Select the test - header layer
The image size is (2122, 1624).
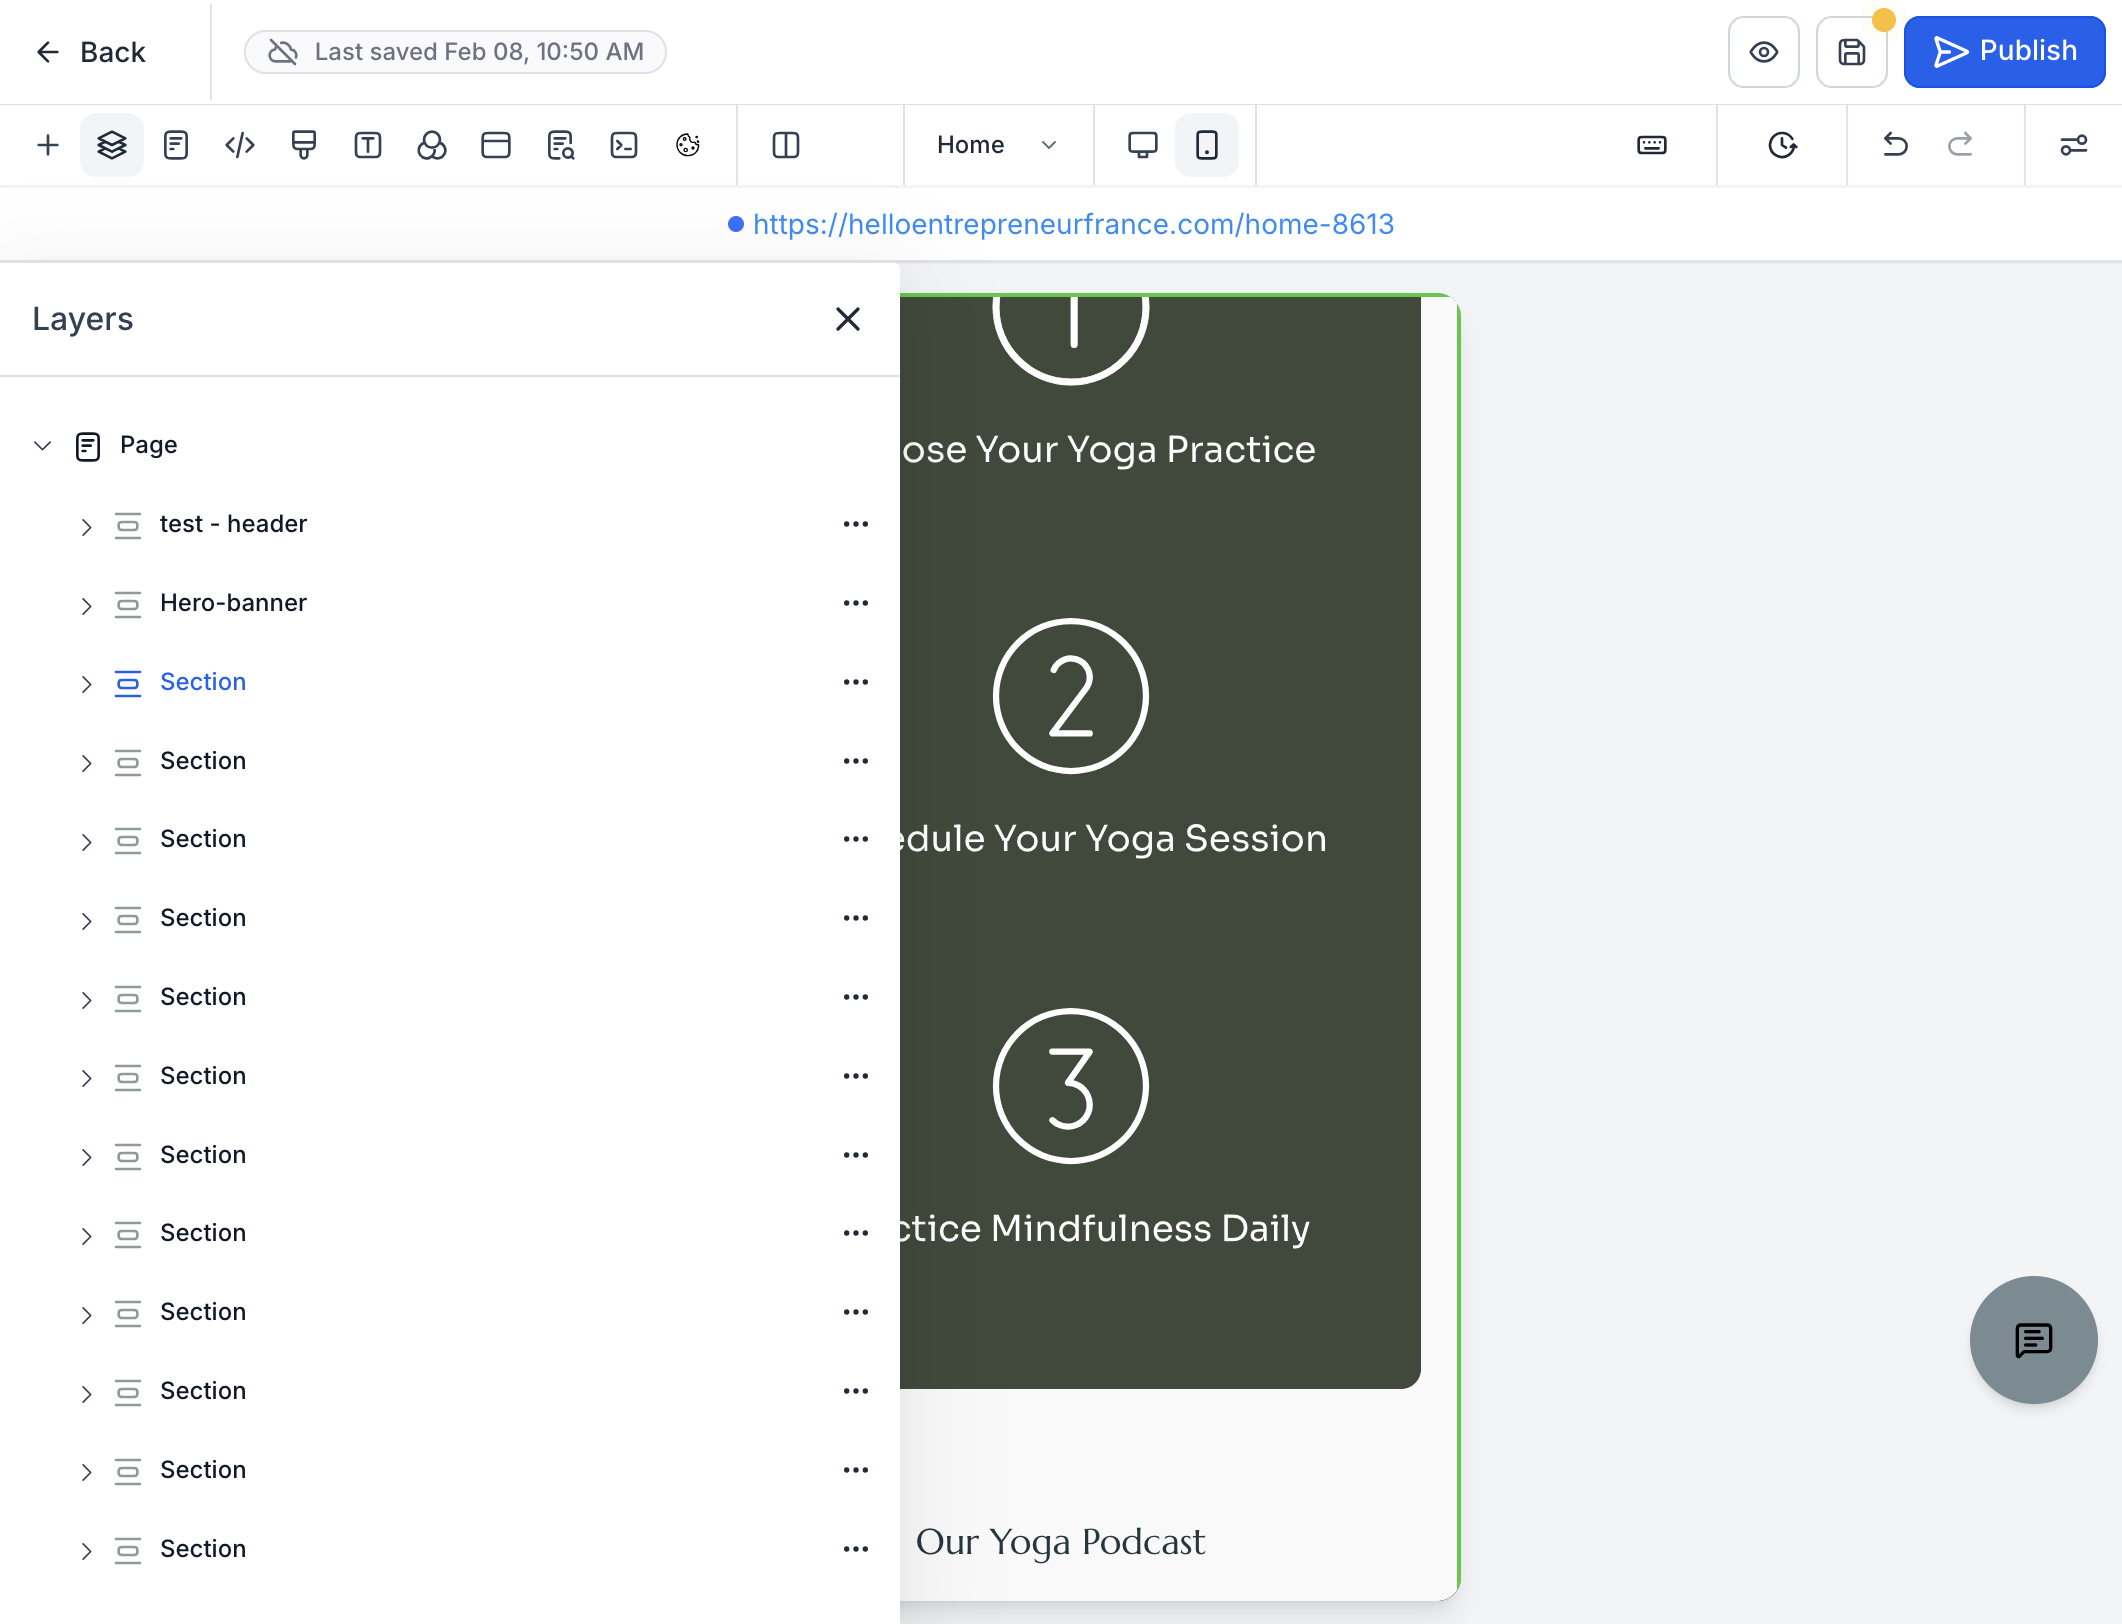tap(233, 524)
